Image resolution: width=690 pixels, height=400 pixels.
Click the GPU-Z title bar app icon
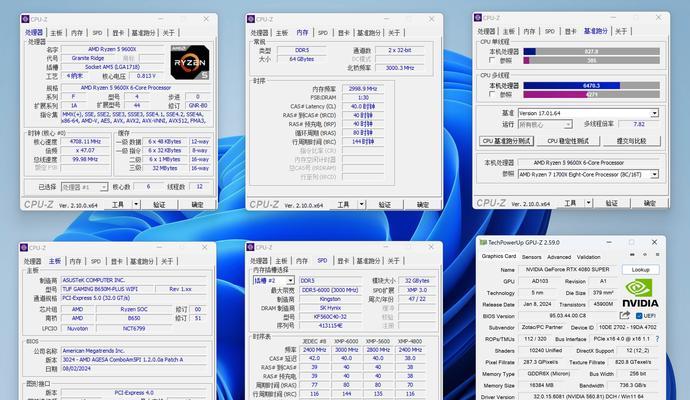click(x=483, y=242)
